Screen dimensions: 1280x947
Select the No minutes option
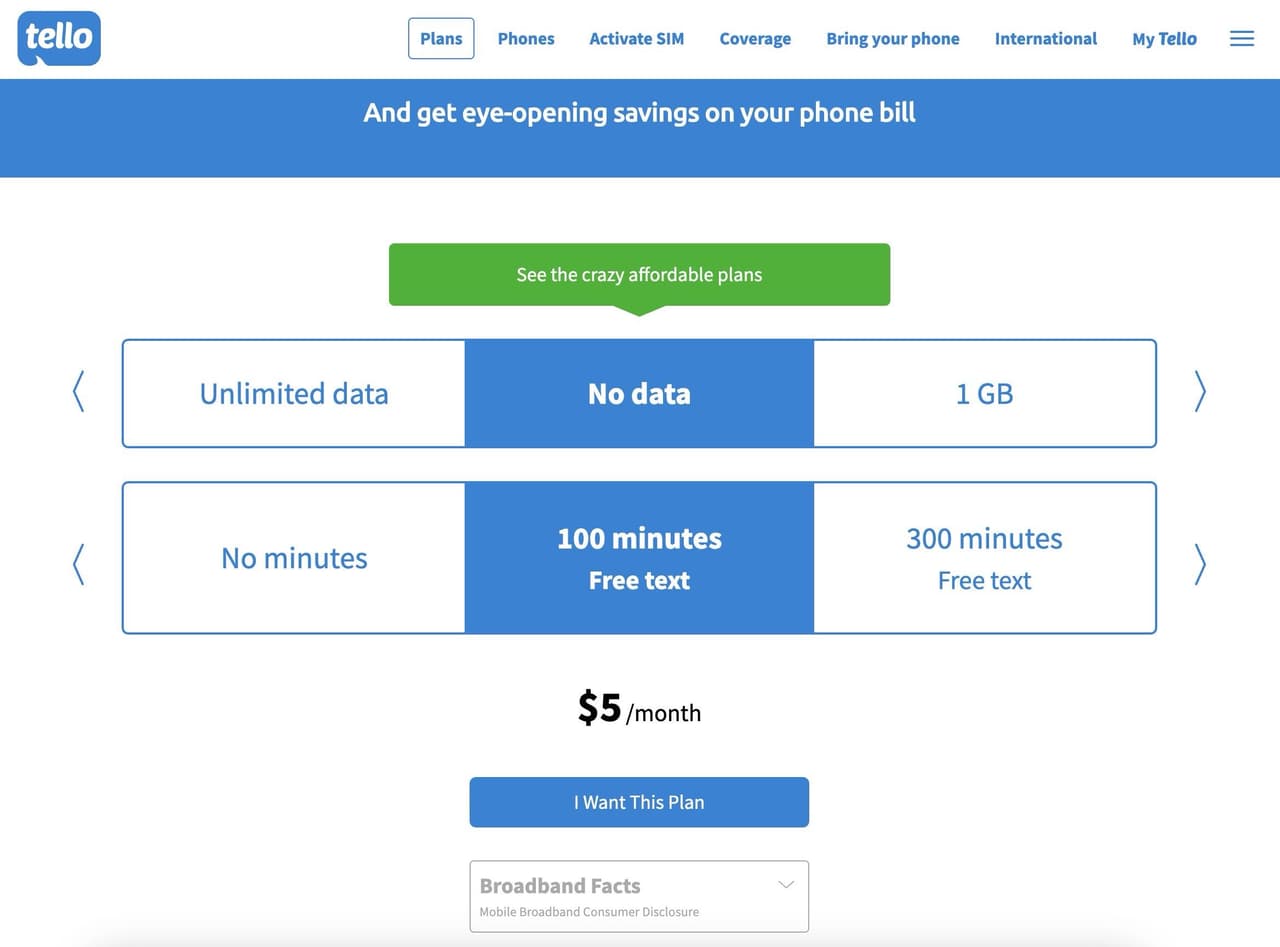coord(294,558)
